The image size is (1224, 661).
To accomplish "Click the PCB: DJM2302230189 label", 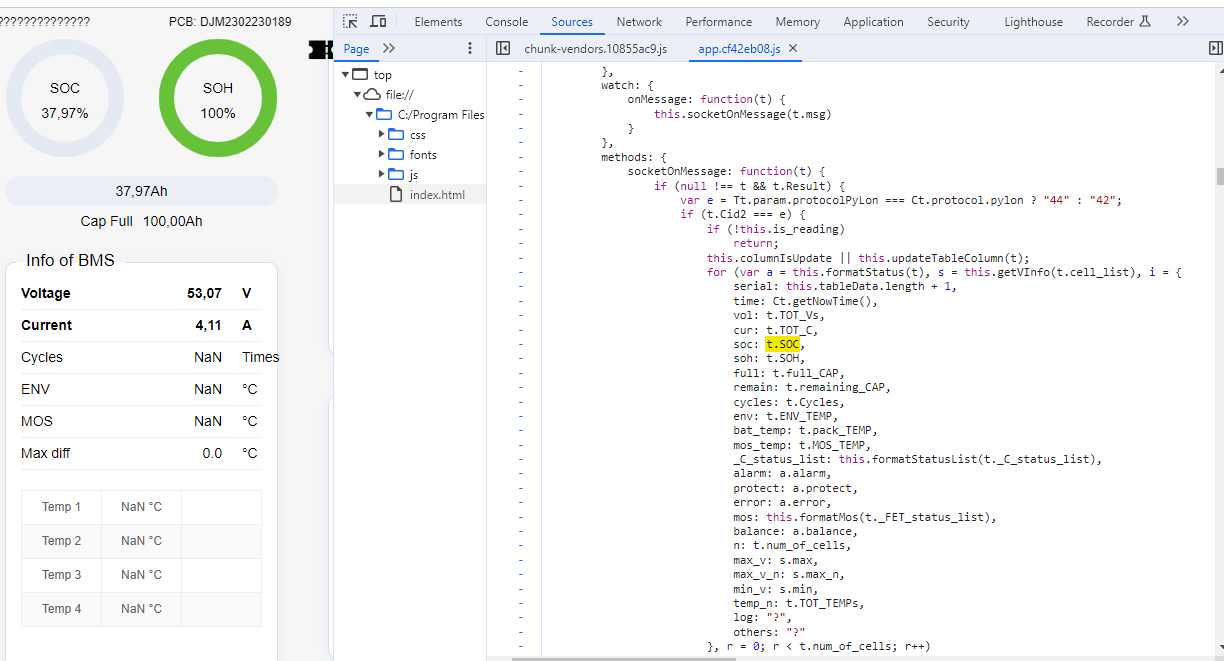I will (230, 22).
